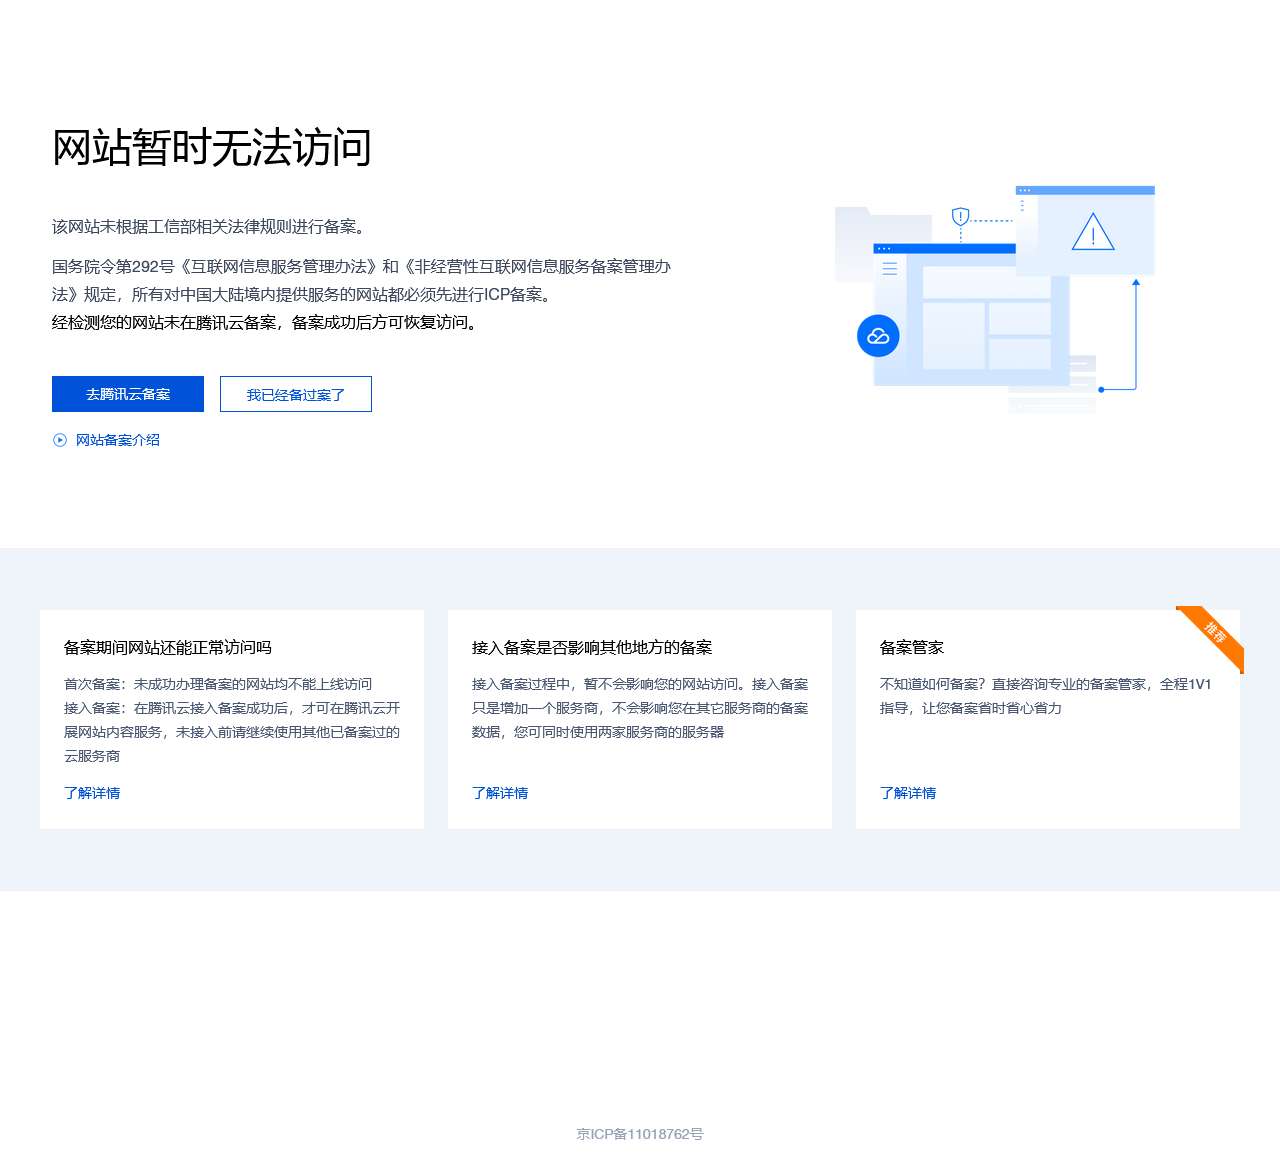点击插图中的蓝色云朵图标
1280x1167 pixels.
pos(877,336)
